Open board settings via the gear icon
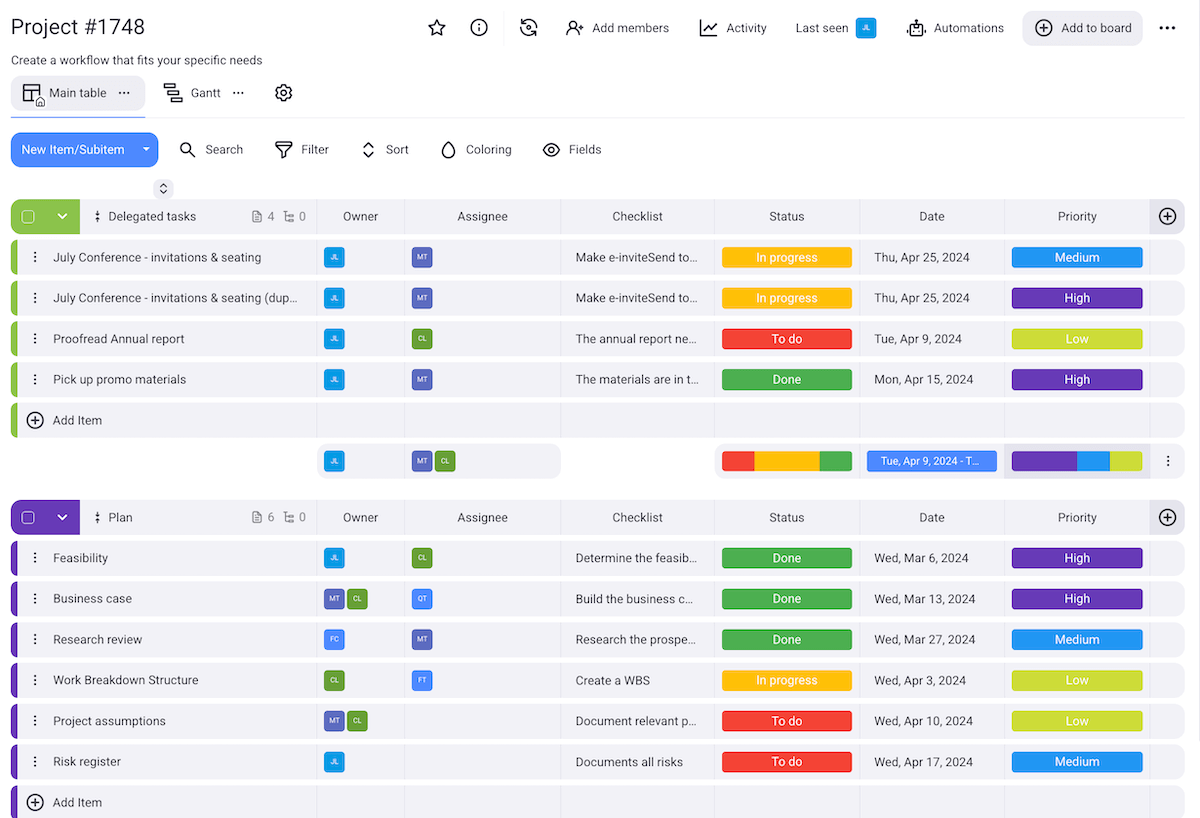 [283, 92]
